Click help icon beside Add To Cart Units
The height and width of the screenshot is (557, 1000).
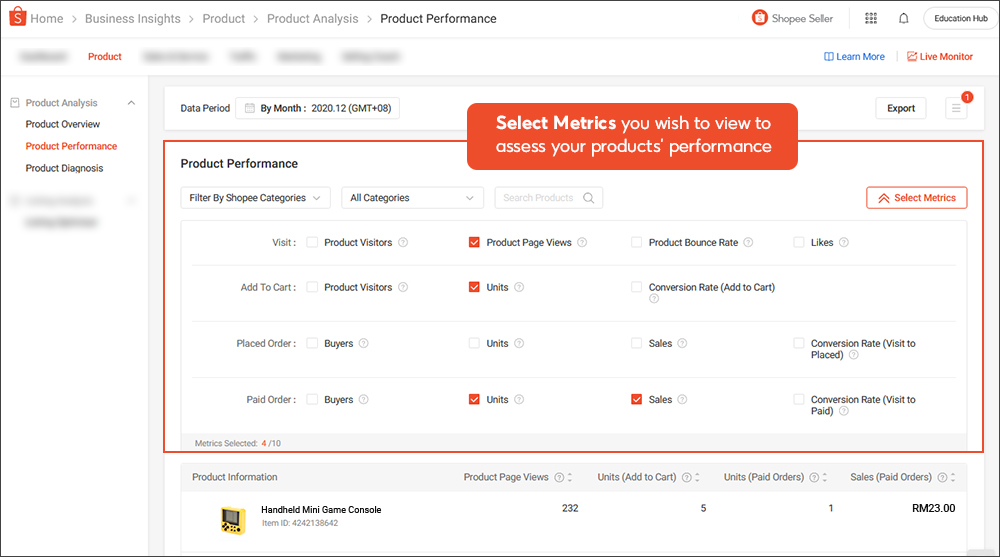(x=519, y=287)
